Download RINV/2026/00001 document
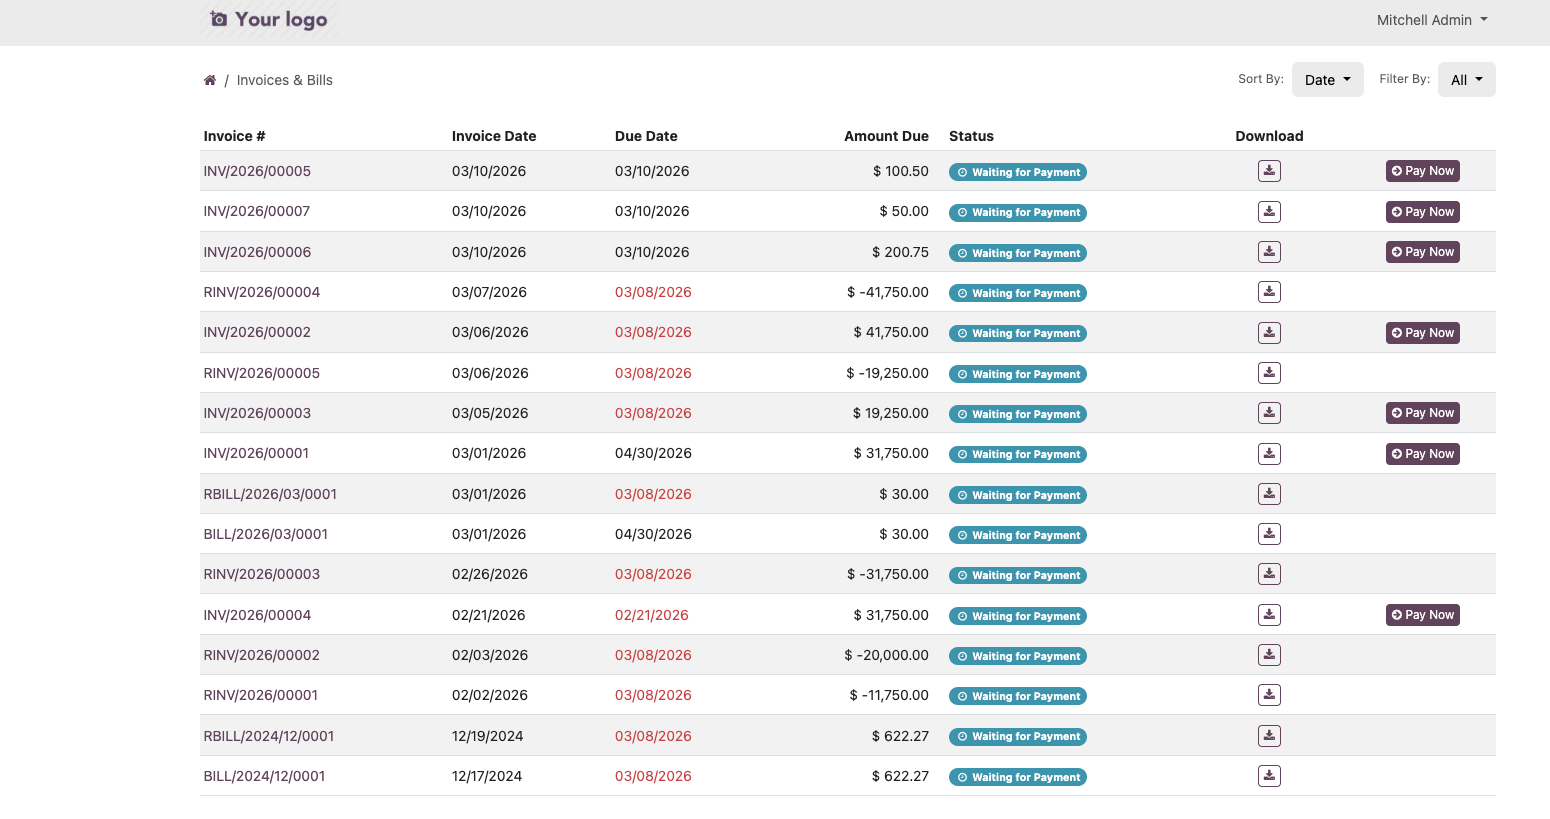 pos(1269,695)
